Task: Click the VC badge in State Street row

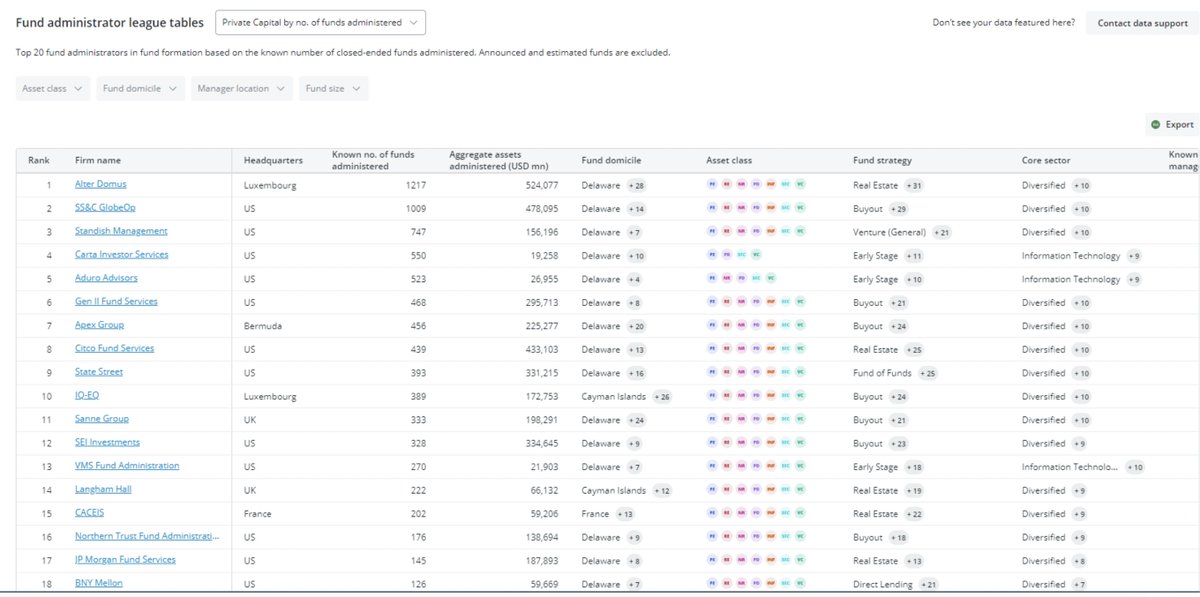Action: [x=800, y=372]
